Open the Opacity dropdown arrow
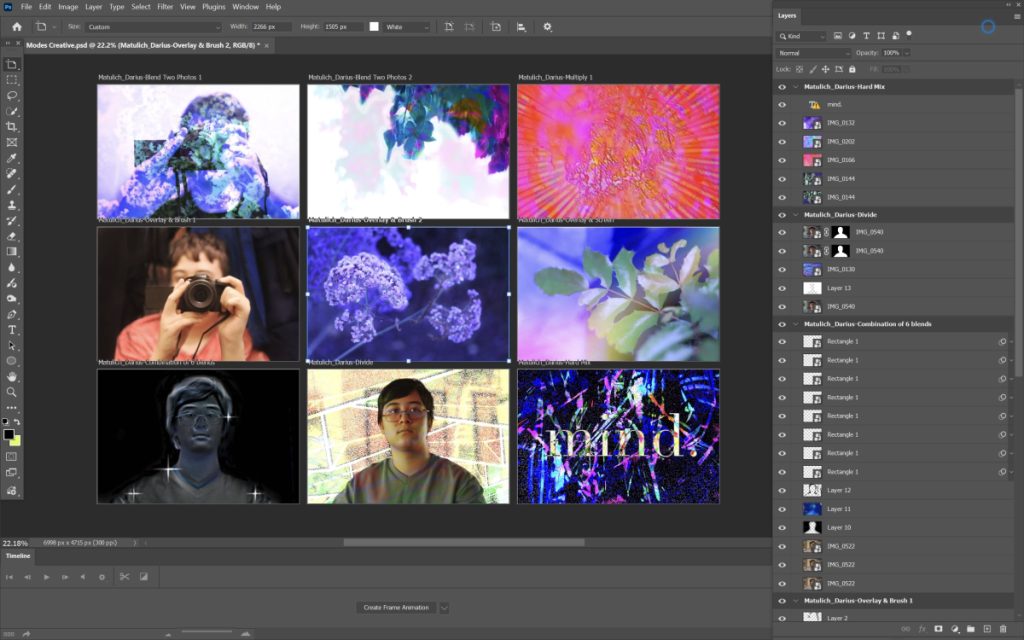Screen dimensions: 1024x640 [x=906, y=53]
